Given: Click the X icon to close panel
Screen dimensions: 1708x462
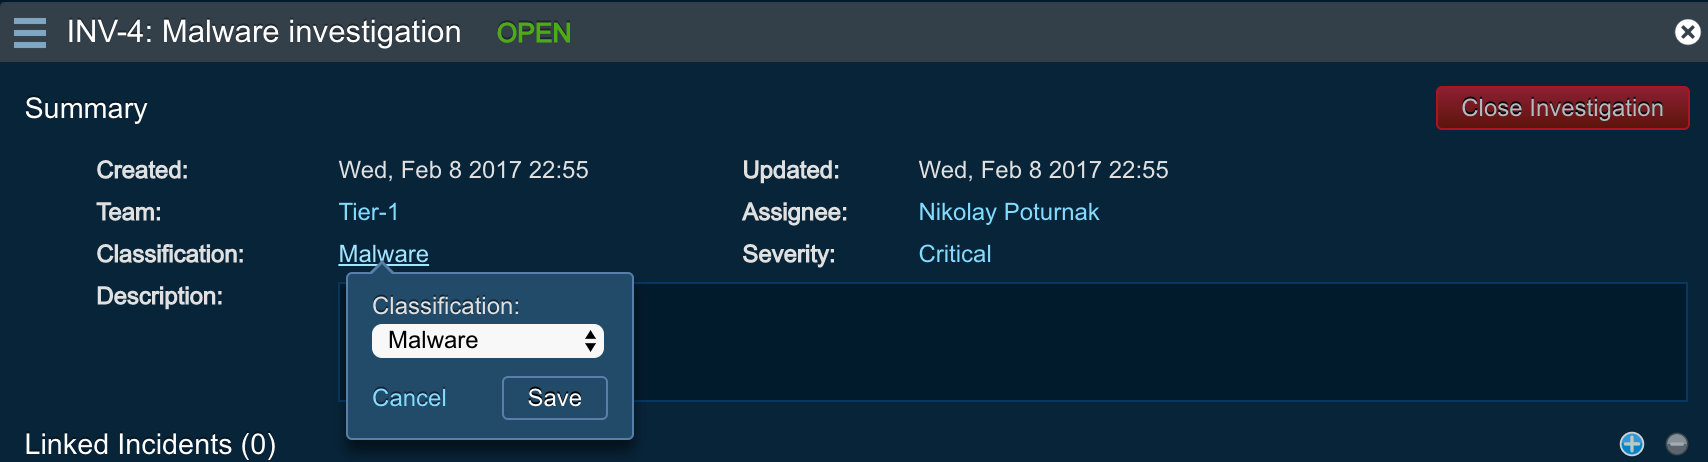Looking at the screenshot, I should pyautogui.click(x=1687, y=33).
